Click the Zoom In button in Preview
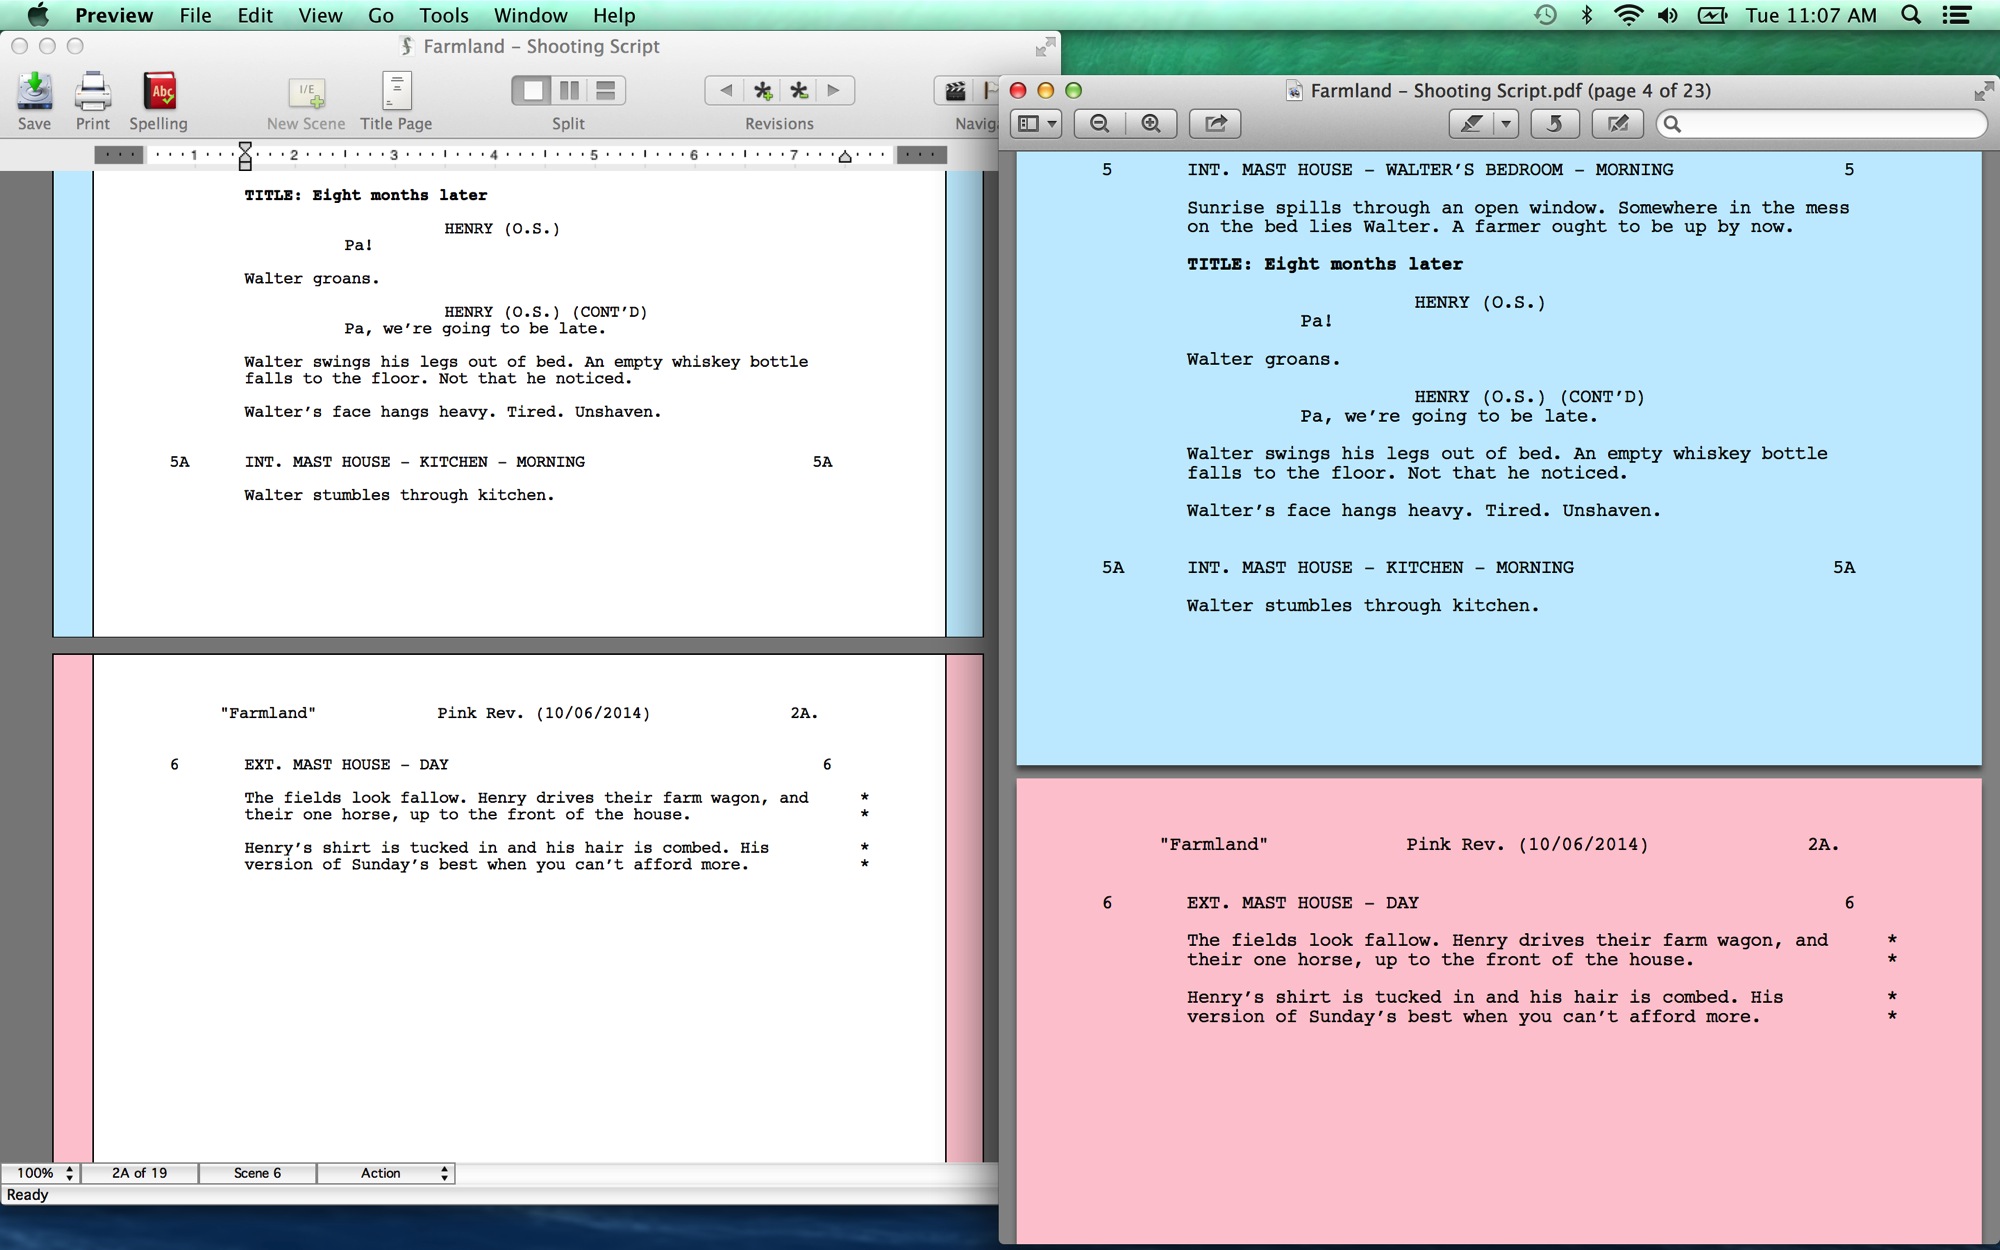Viewport: 2000px width, 1250px height. pos(1151,124)
